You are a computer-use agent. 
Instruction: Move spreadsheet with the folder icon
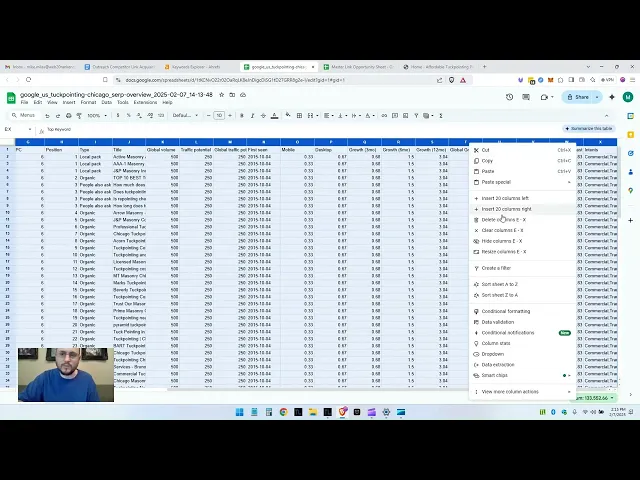tap(232, 95)
